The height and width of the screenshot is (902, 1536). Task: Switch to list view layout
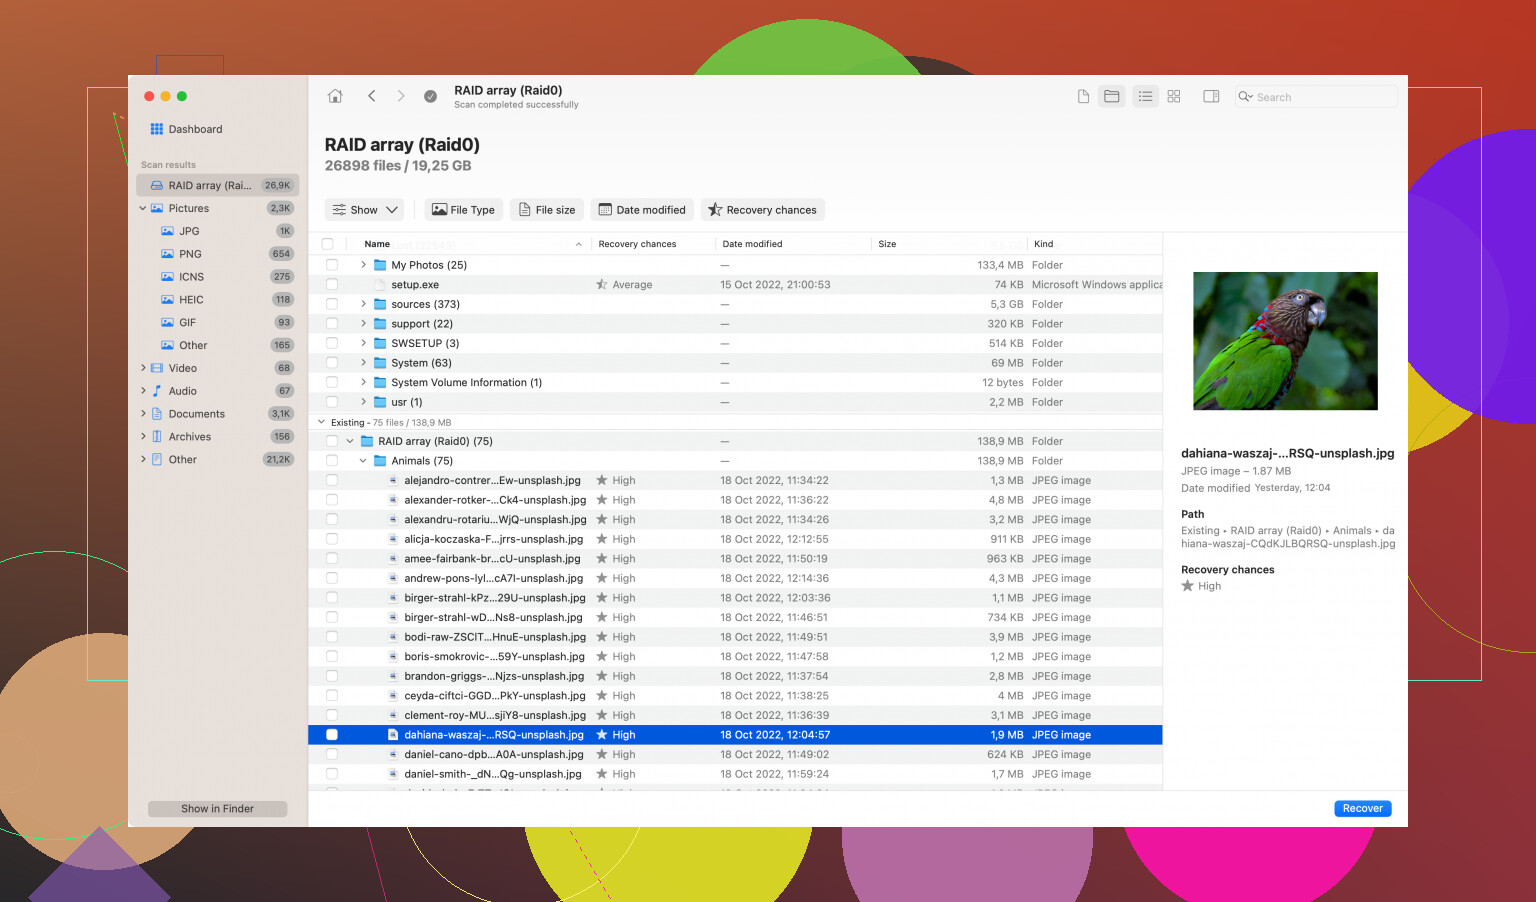1145,96
